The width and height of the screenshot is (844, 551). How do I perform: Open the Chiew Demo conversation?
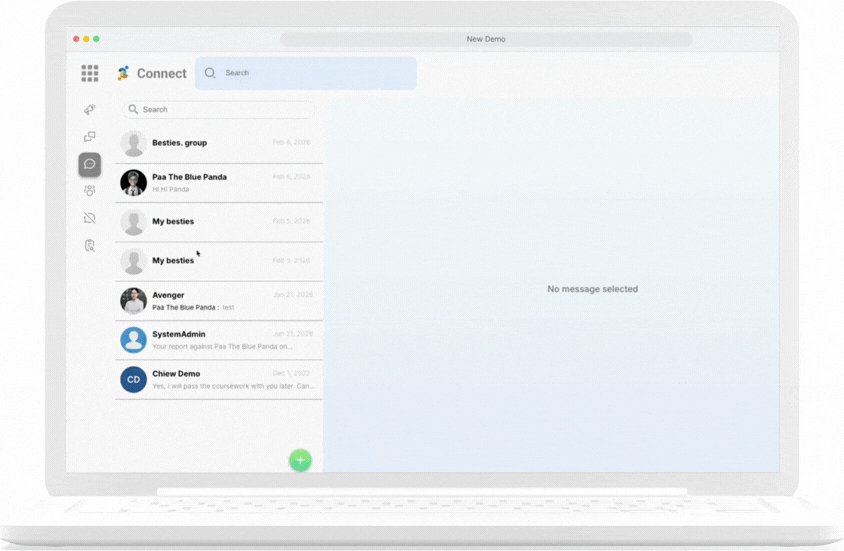(219, 379)
